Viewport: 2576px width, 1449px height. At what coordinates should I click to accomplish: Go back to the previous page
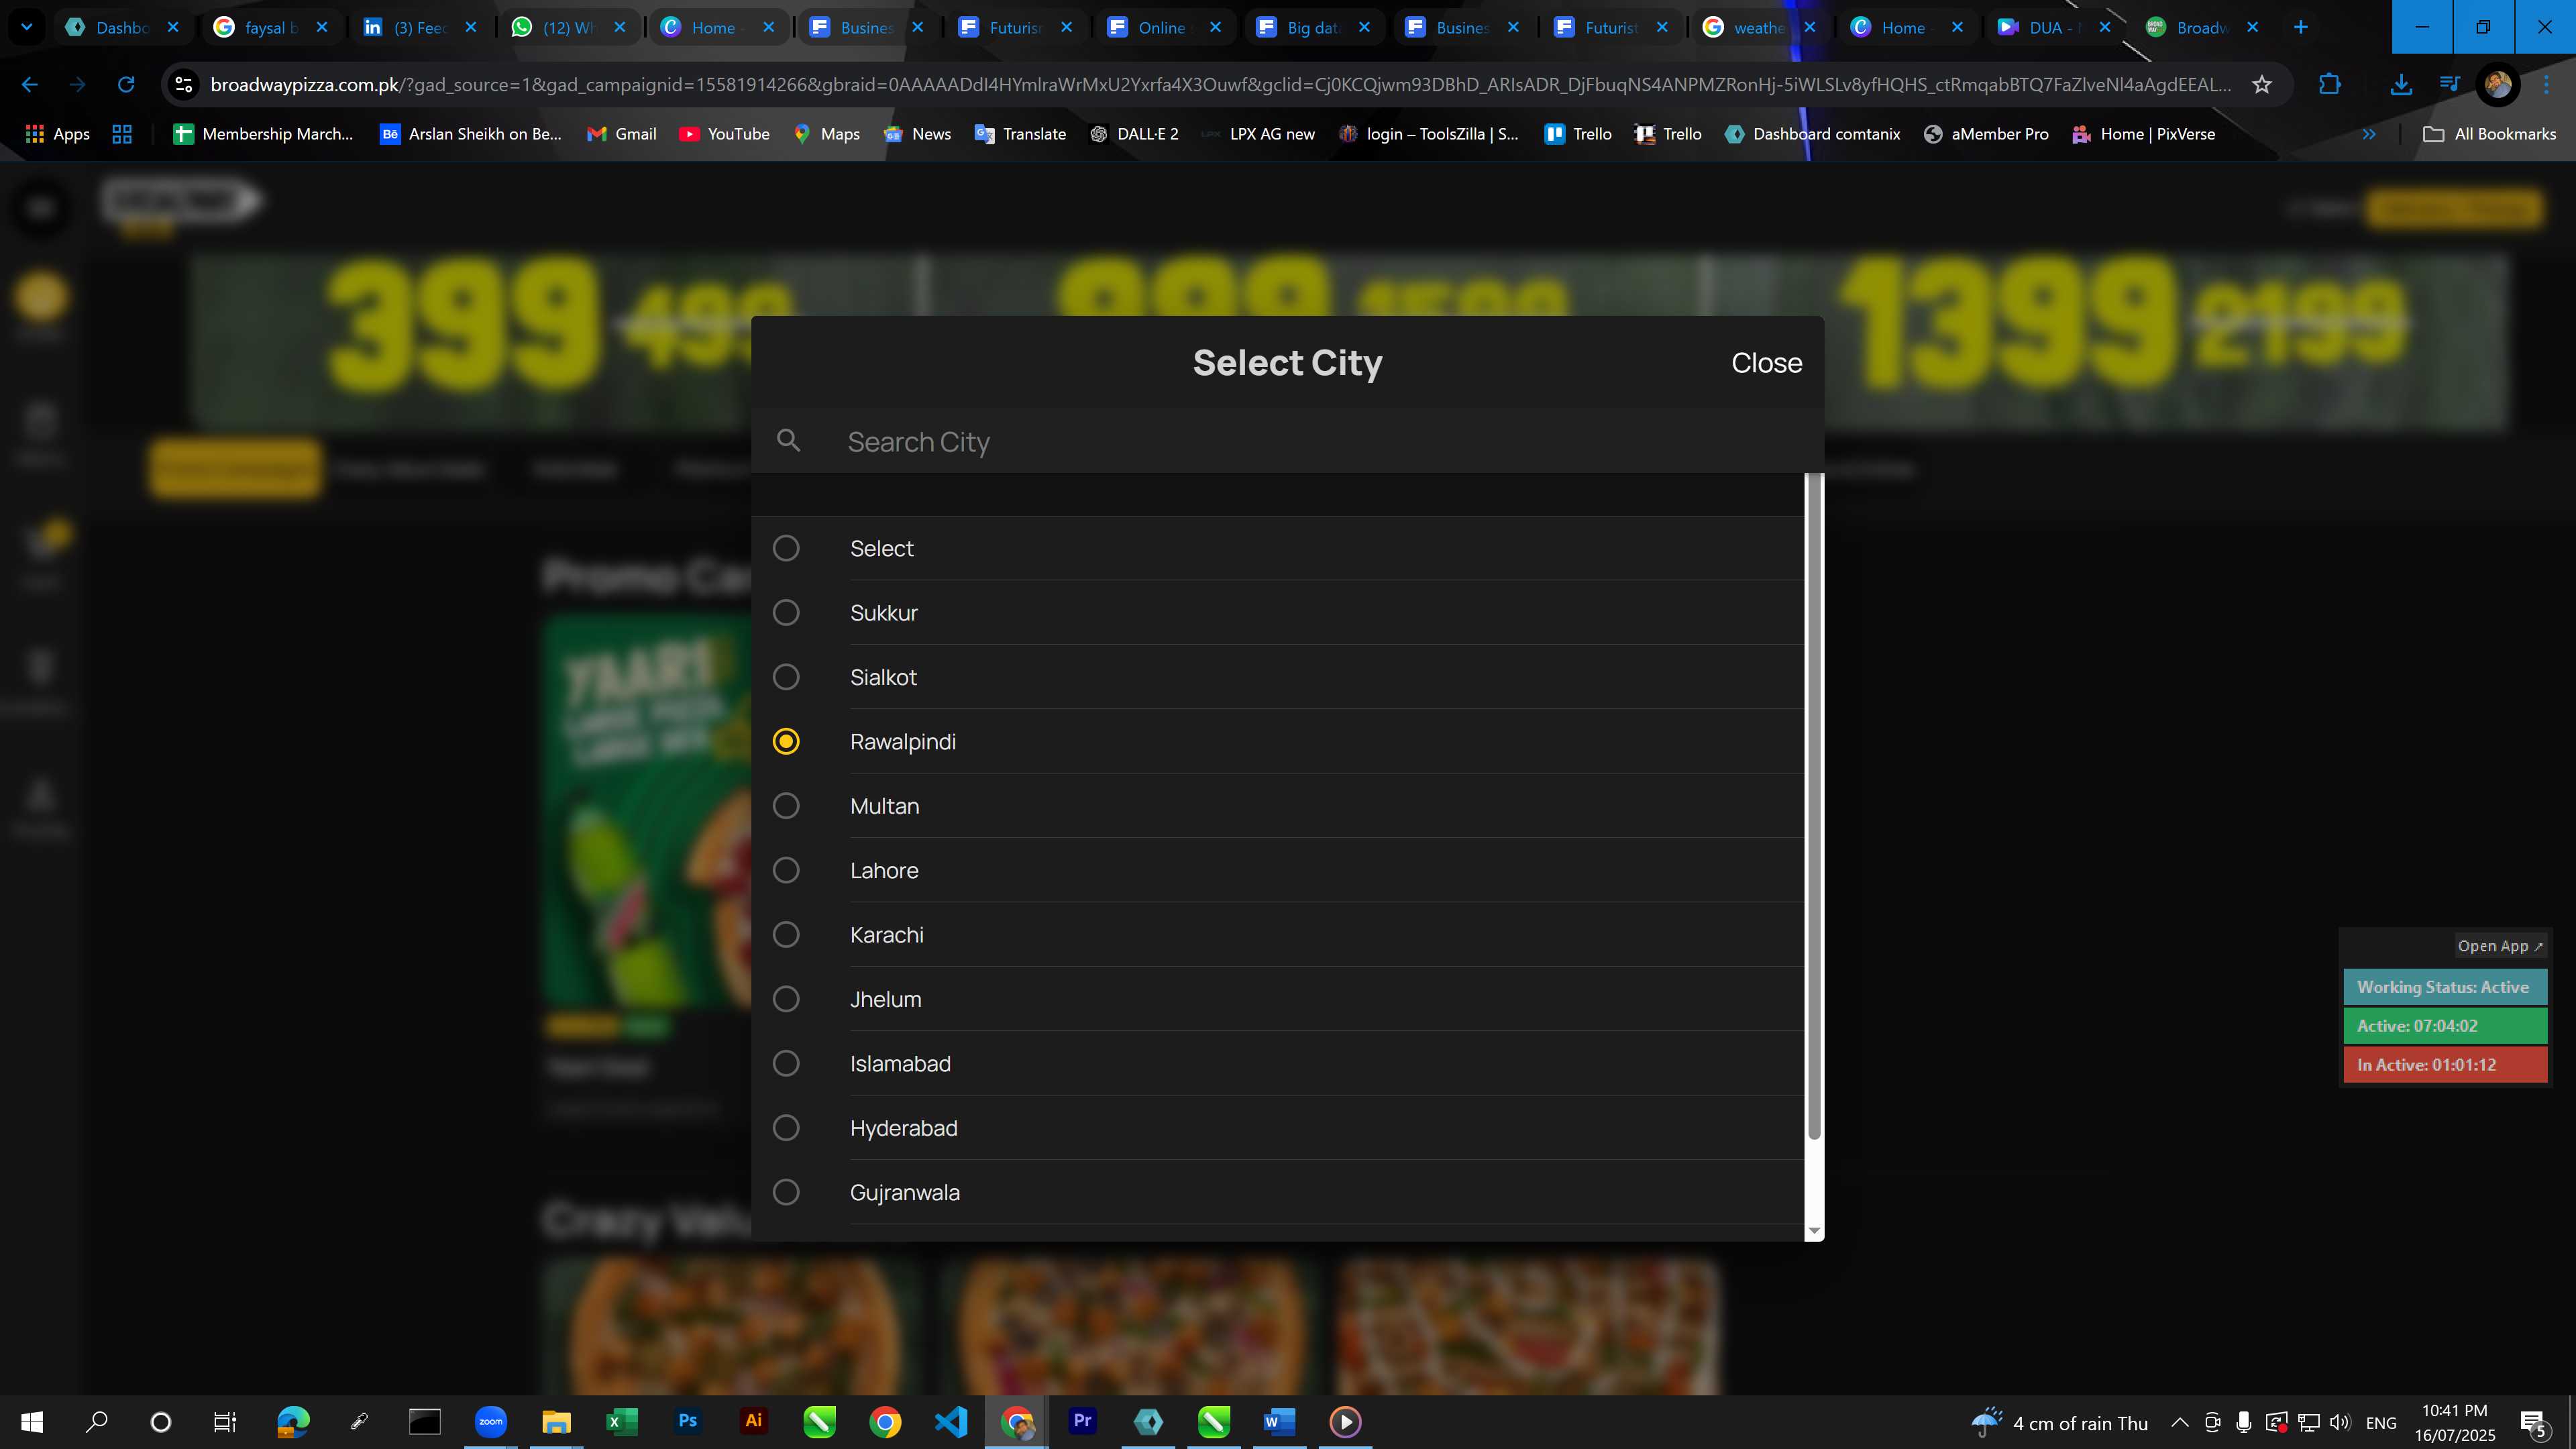point(30,85)
